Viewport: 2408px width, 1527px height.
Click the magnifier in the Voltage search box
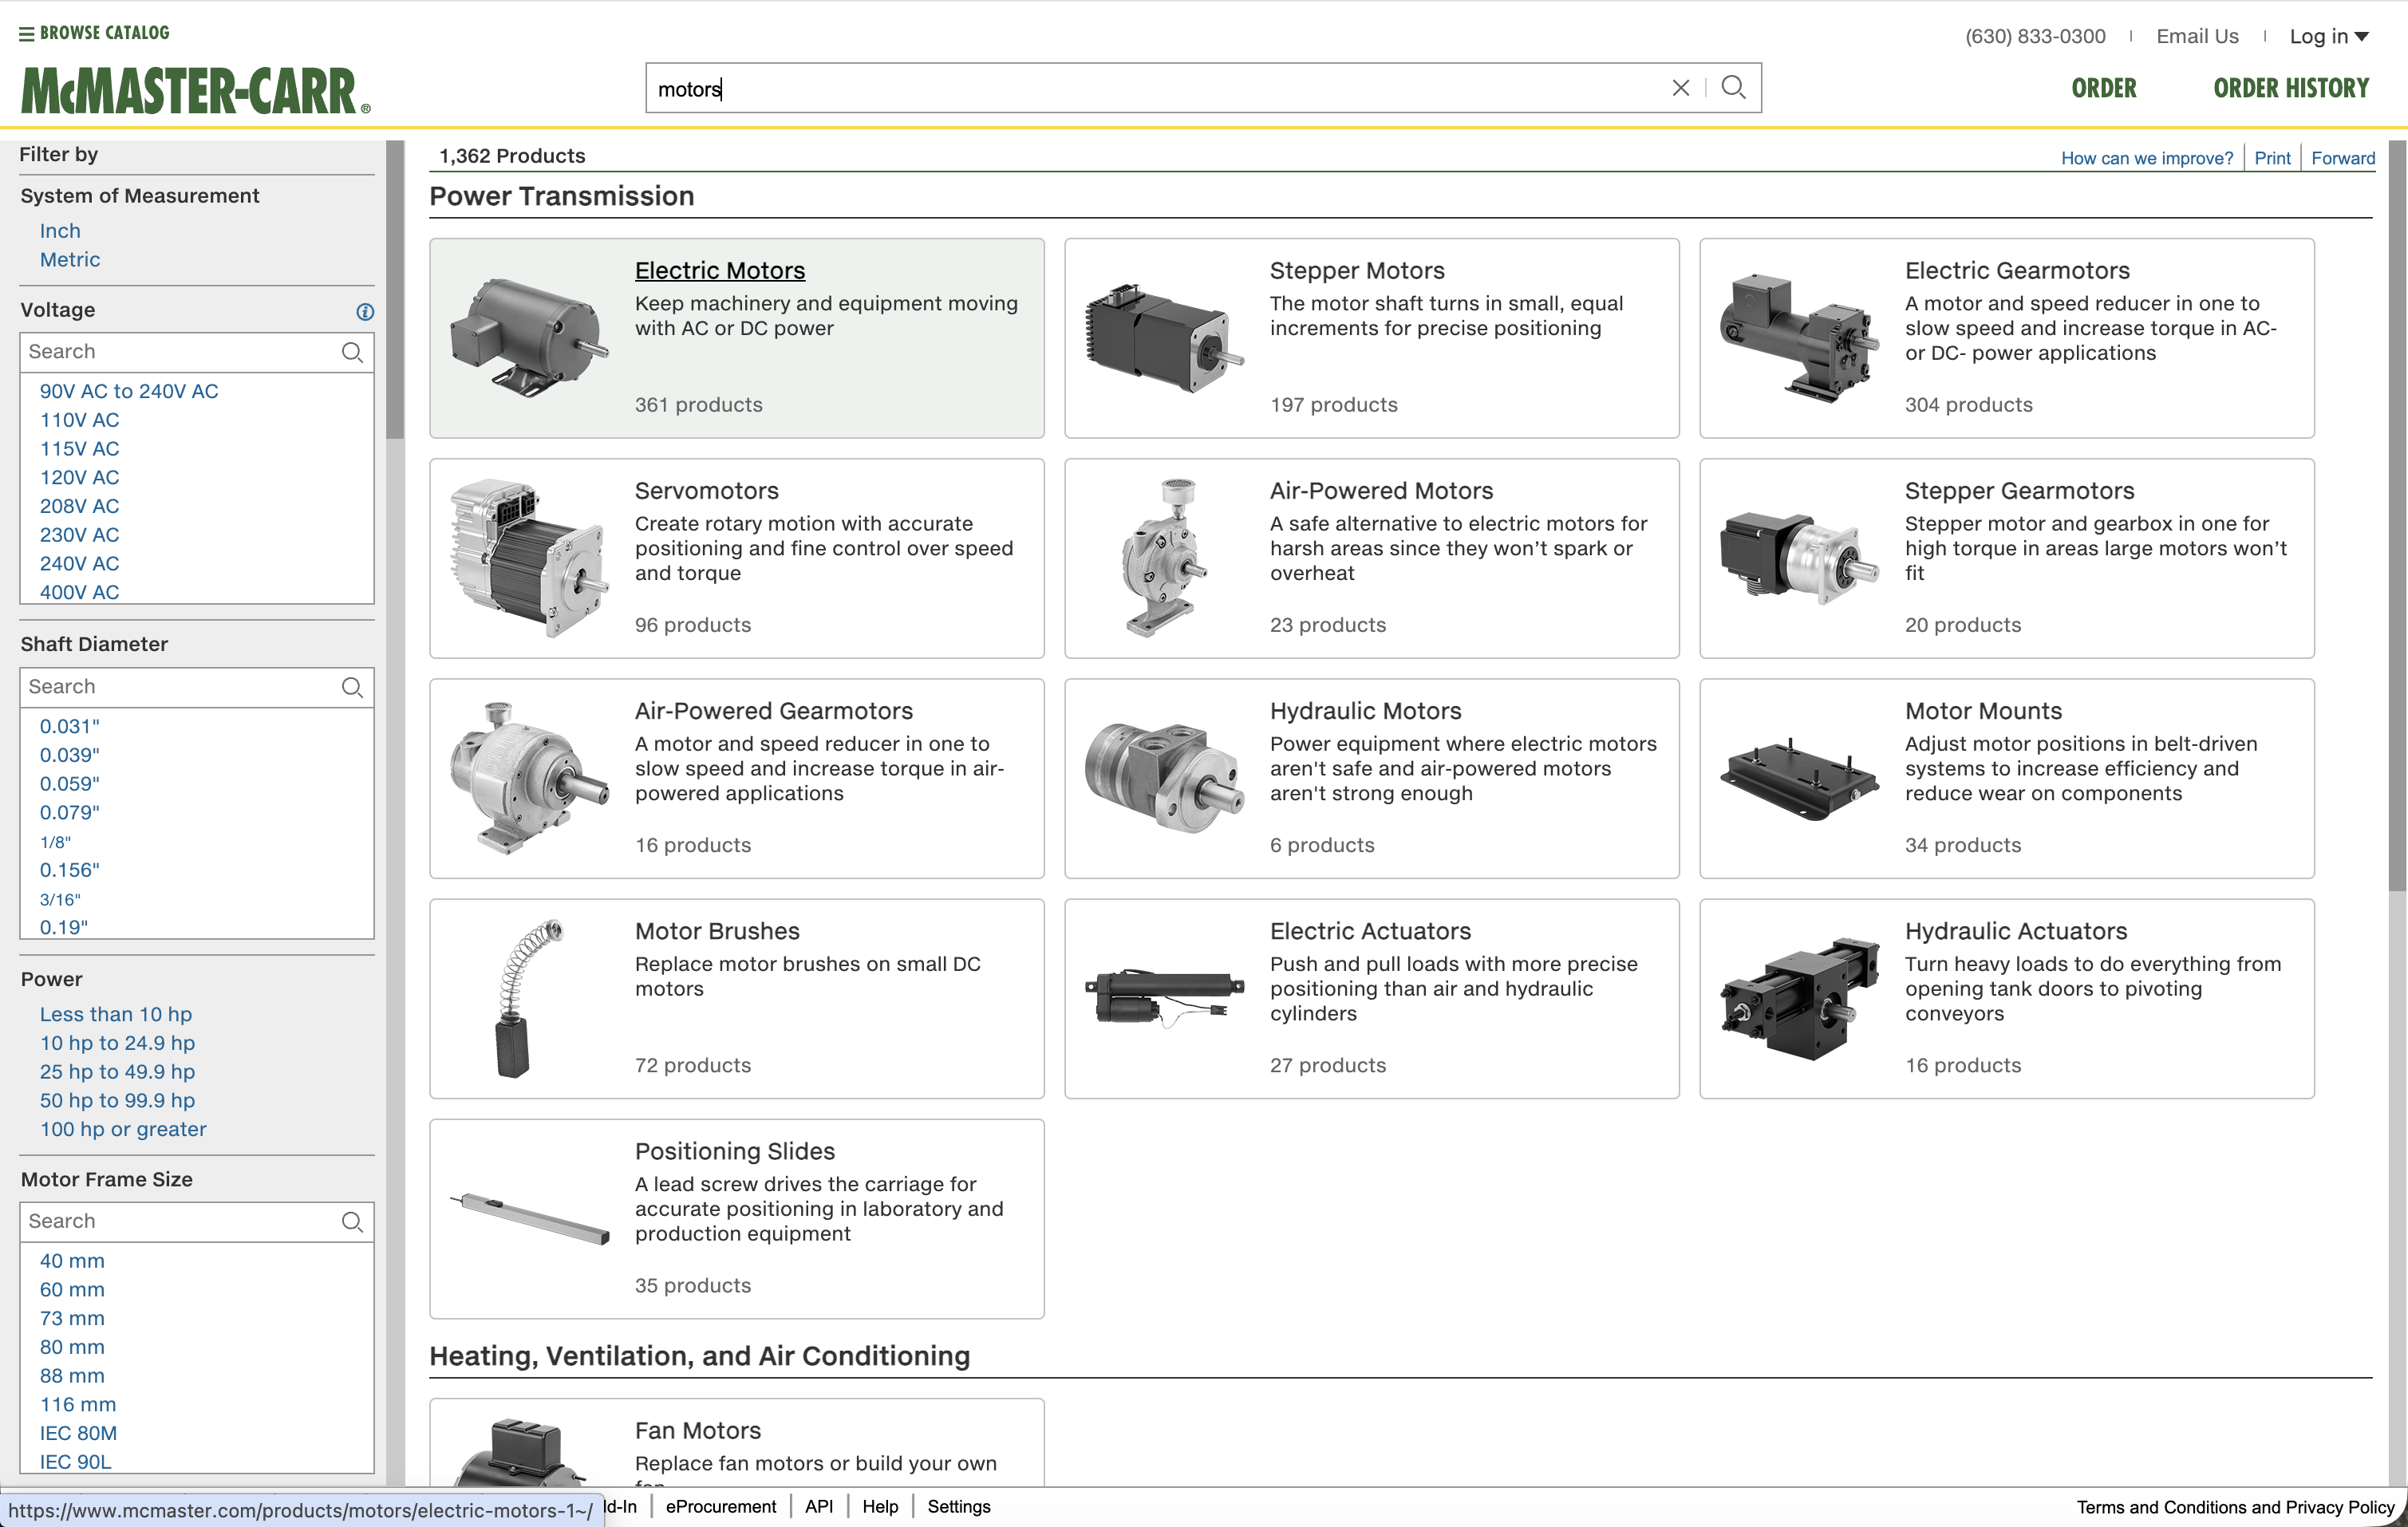click(x=352, y=352)
